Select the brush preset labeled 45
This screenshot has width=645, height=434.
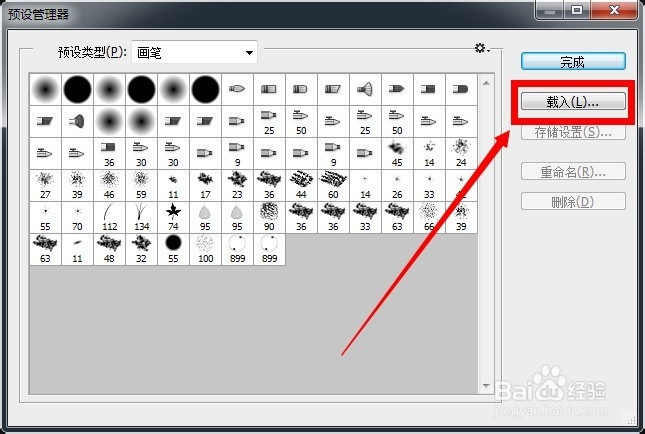[397, 153]
